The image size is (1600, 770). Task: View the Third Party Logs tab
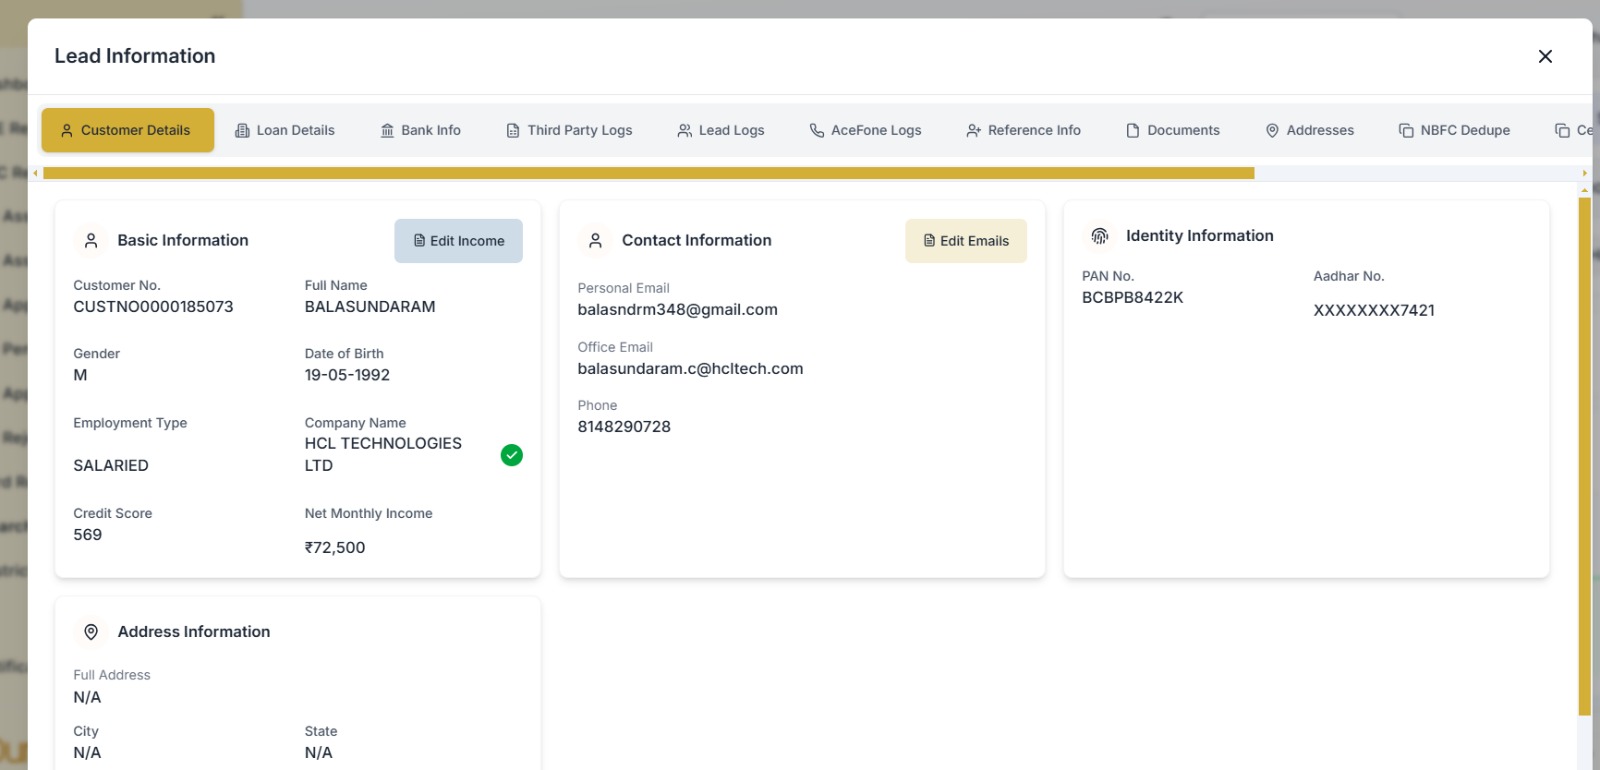[569, 130]
